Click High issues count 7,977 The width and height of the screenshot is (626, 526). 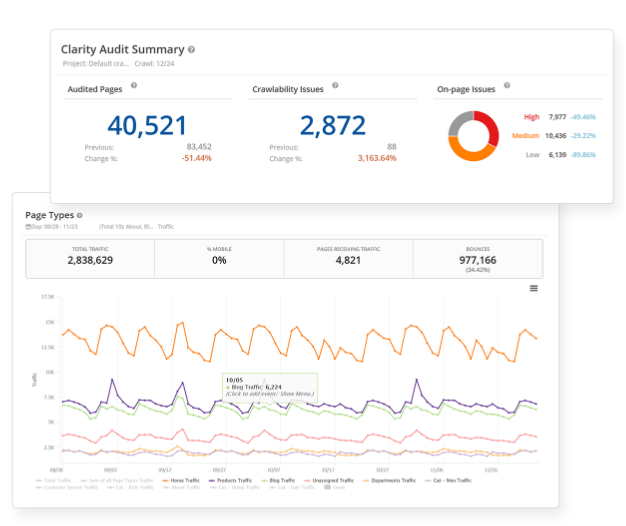point(557,117)
